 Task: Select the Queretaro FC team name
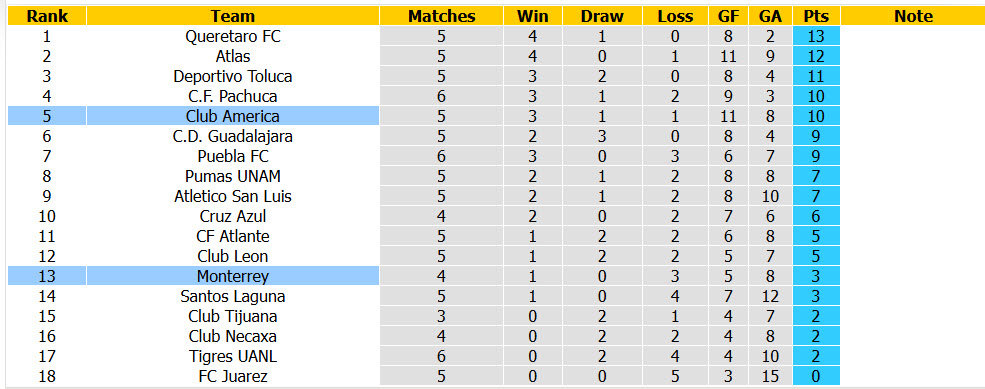click(233, 36)
